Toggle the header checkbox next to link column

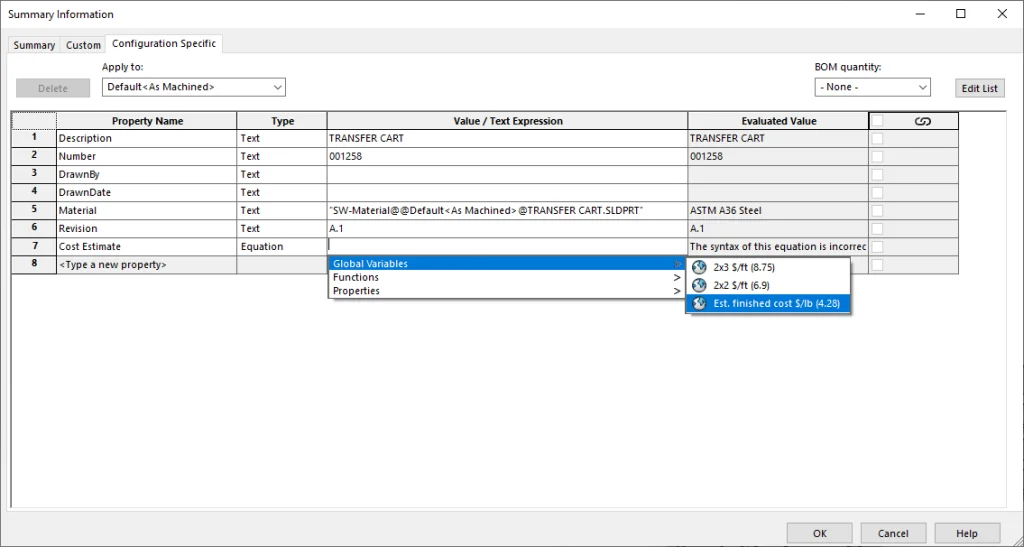pyautogui.click(x=877, y=121)
